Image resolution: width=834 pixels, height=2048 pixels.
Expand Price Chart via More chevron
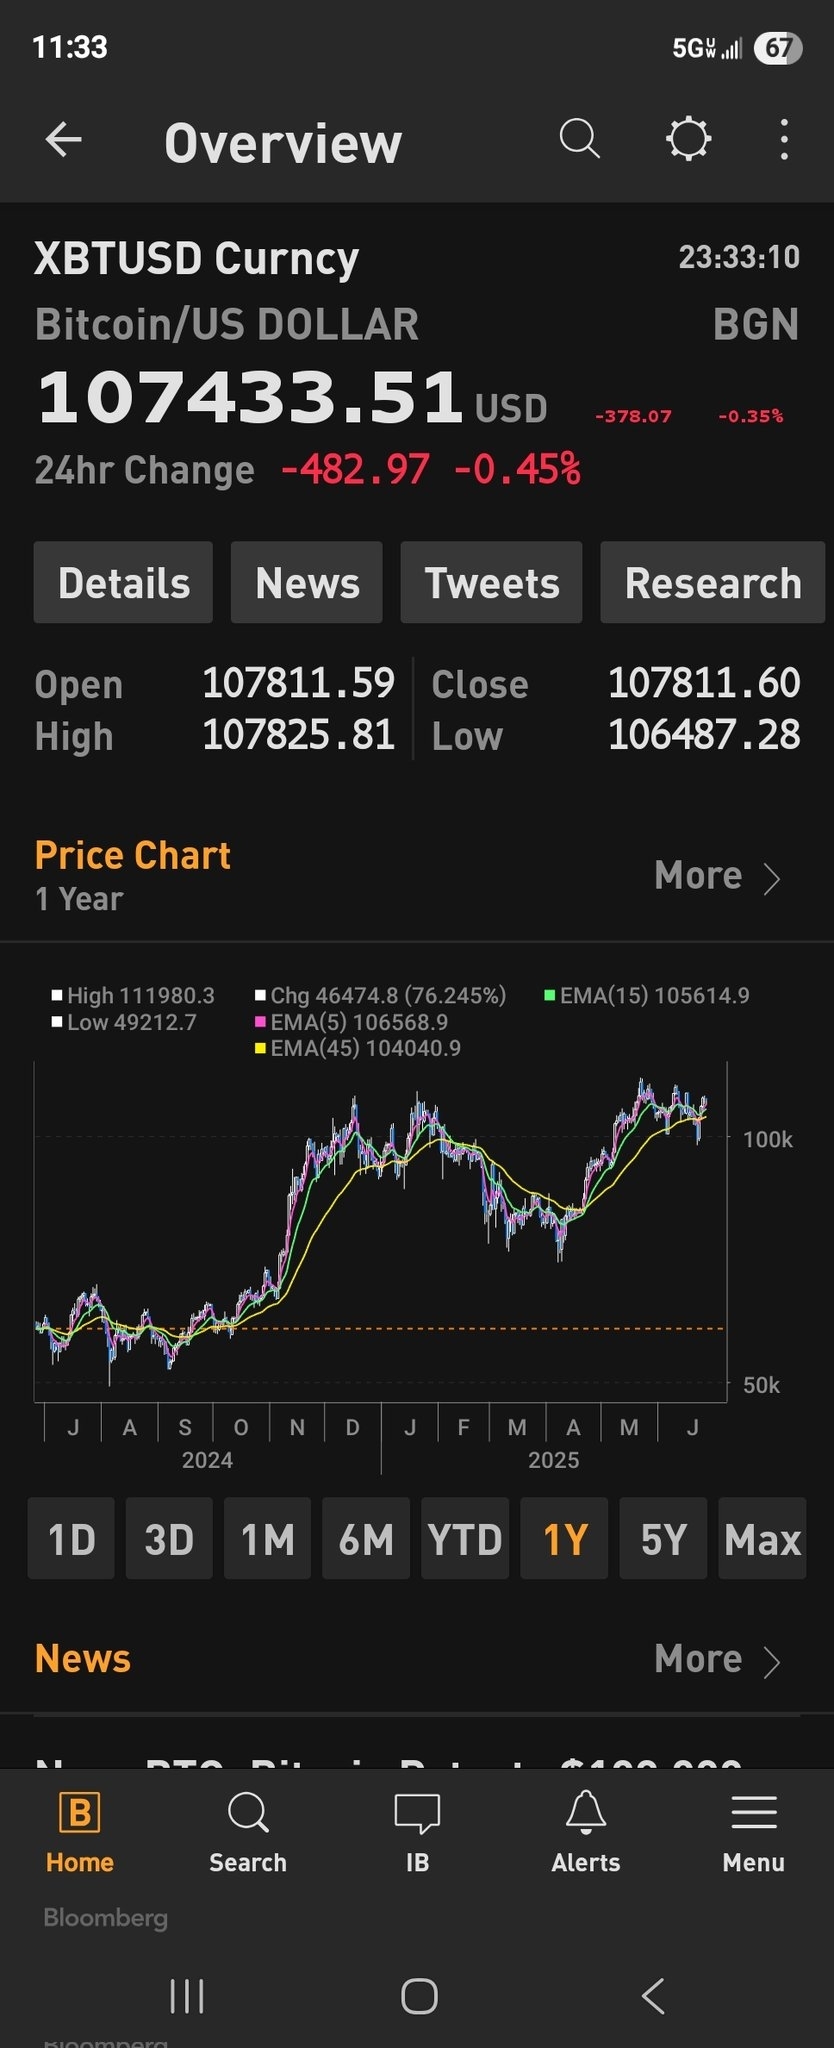point(771,878)
